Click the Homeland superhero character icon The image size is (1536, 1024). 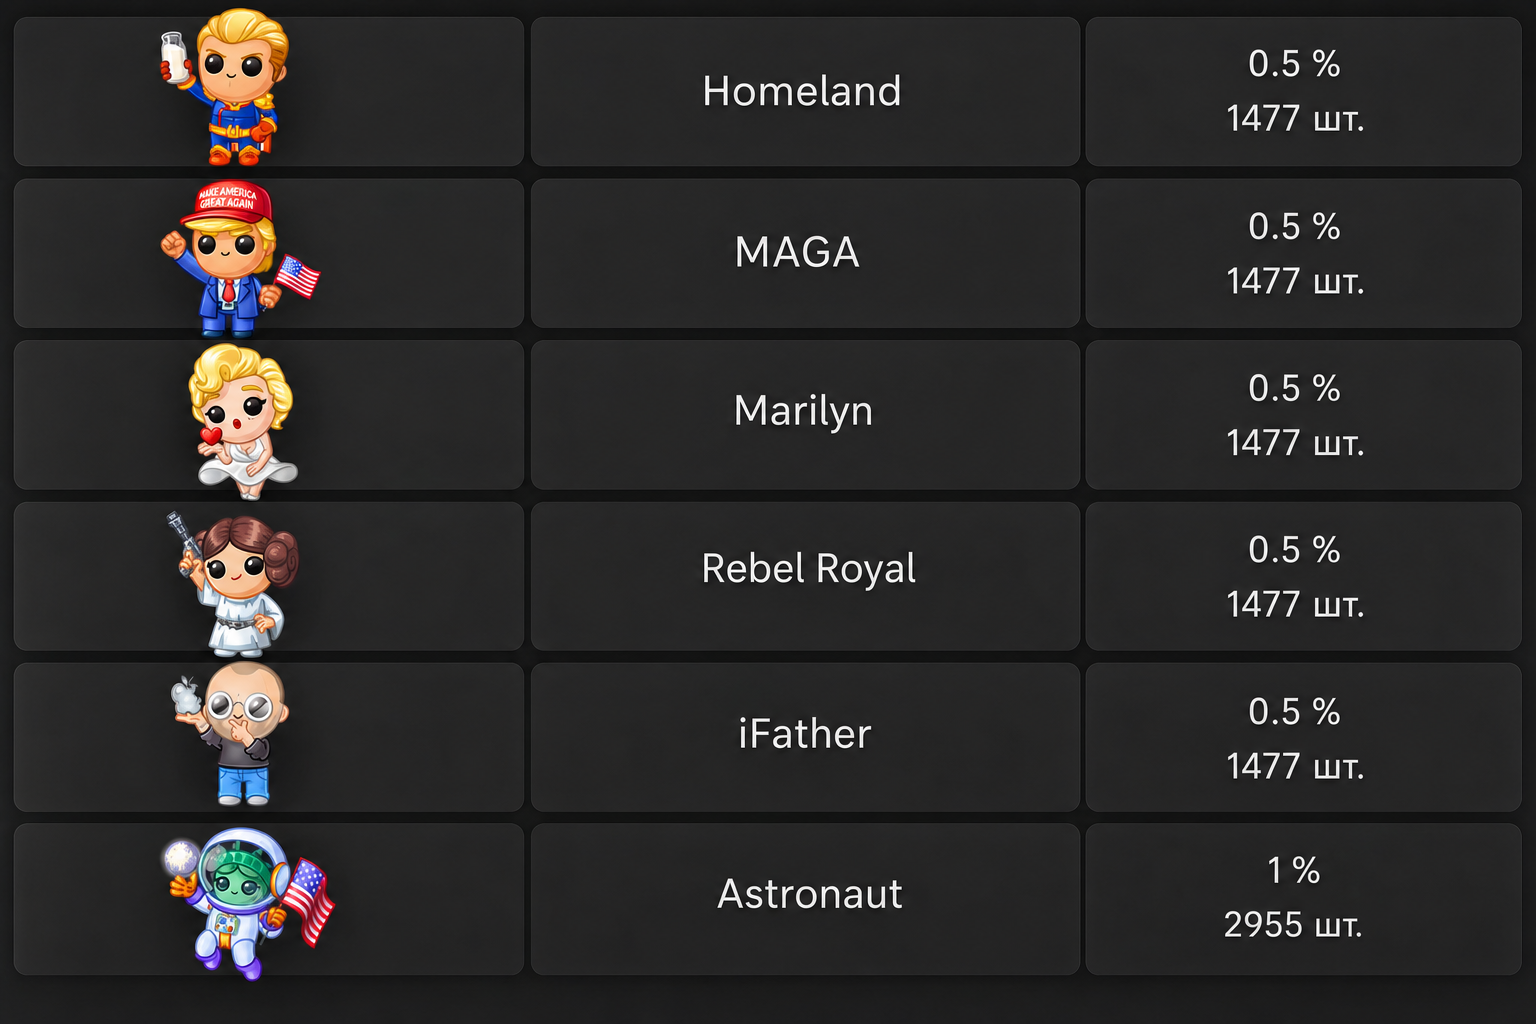coord(227,88)
